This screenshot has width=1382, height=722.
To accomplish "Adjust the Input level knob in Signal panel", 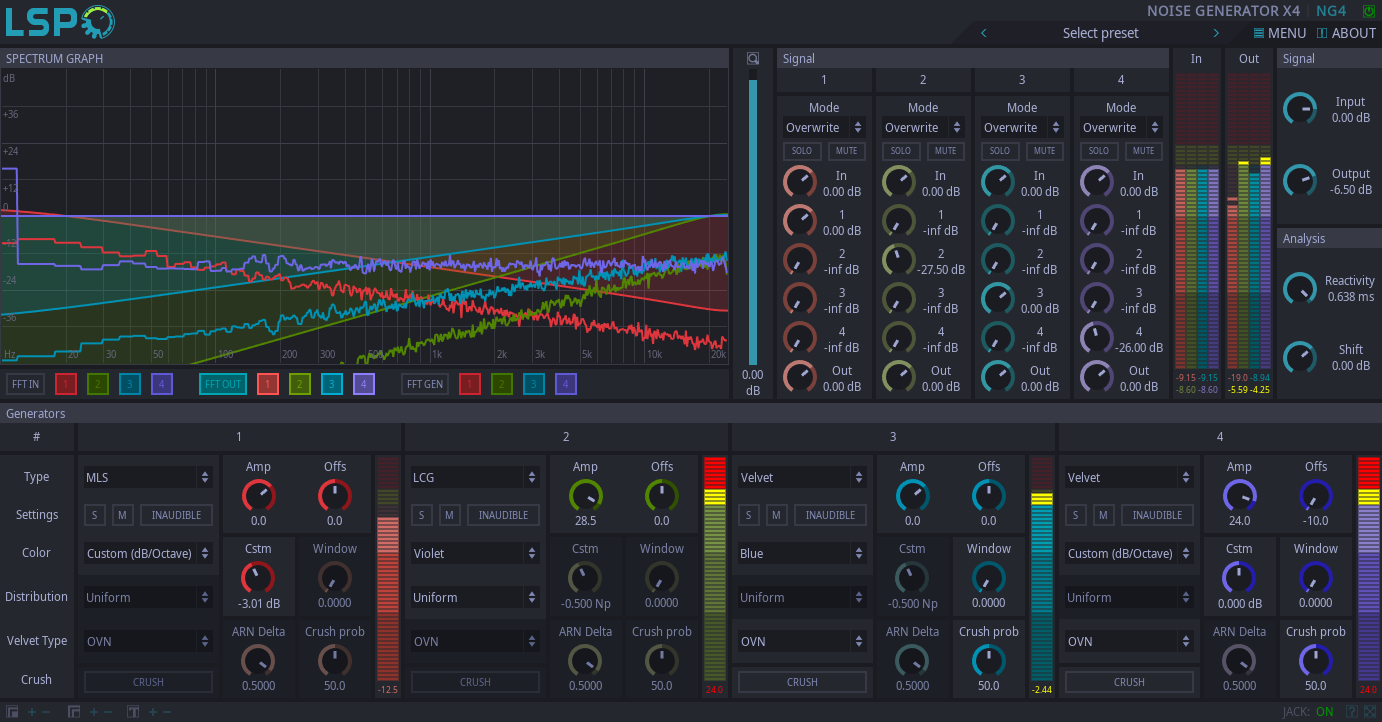I will tap(1300, 108).
